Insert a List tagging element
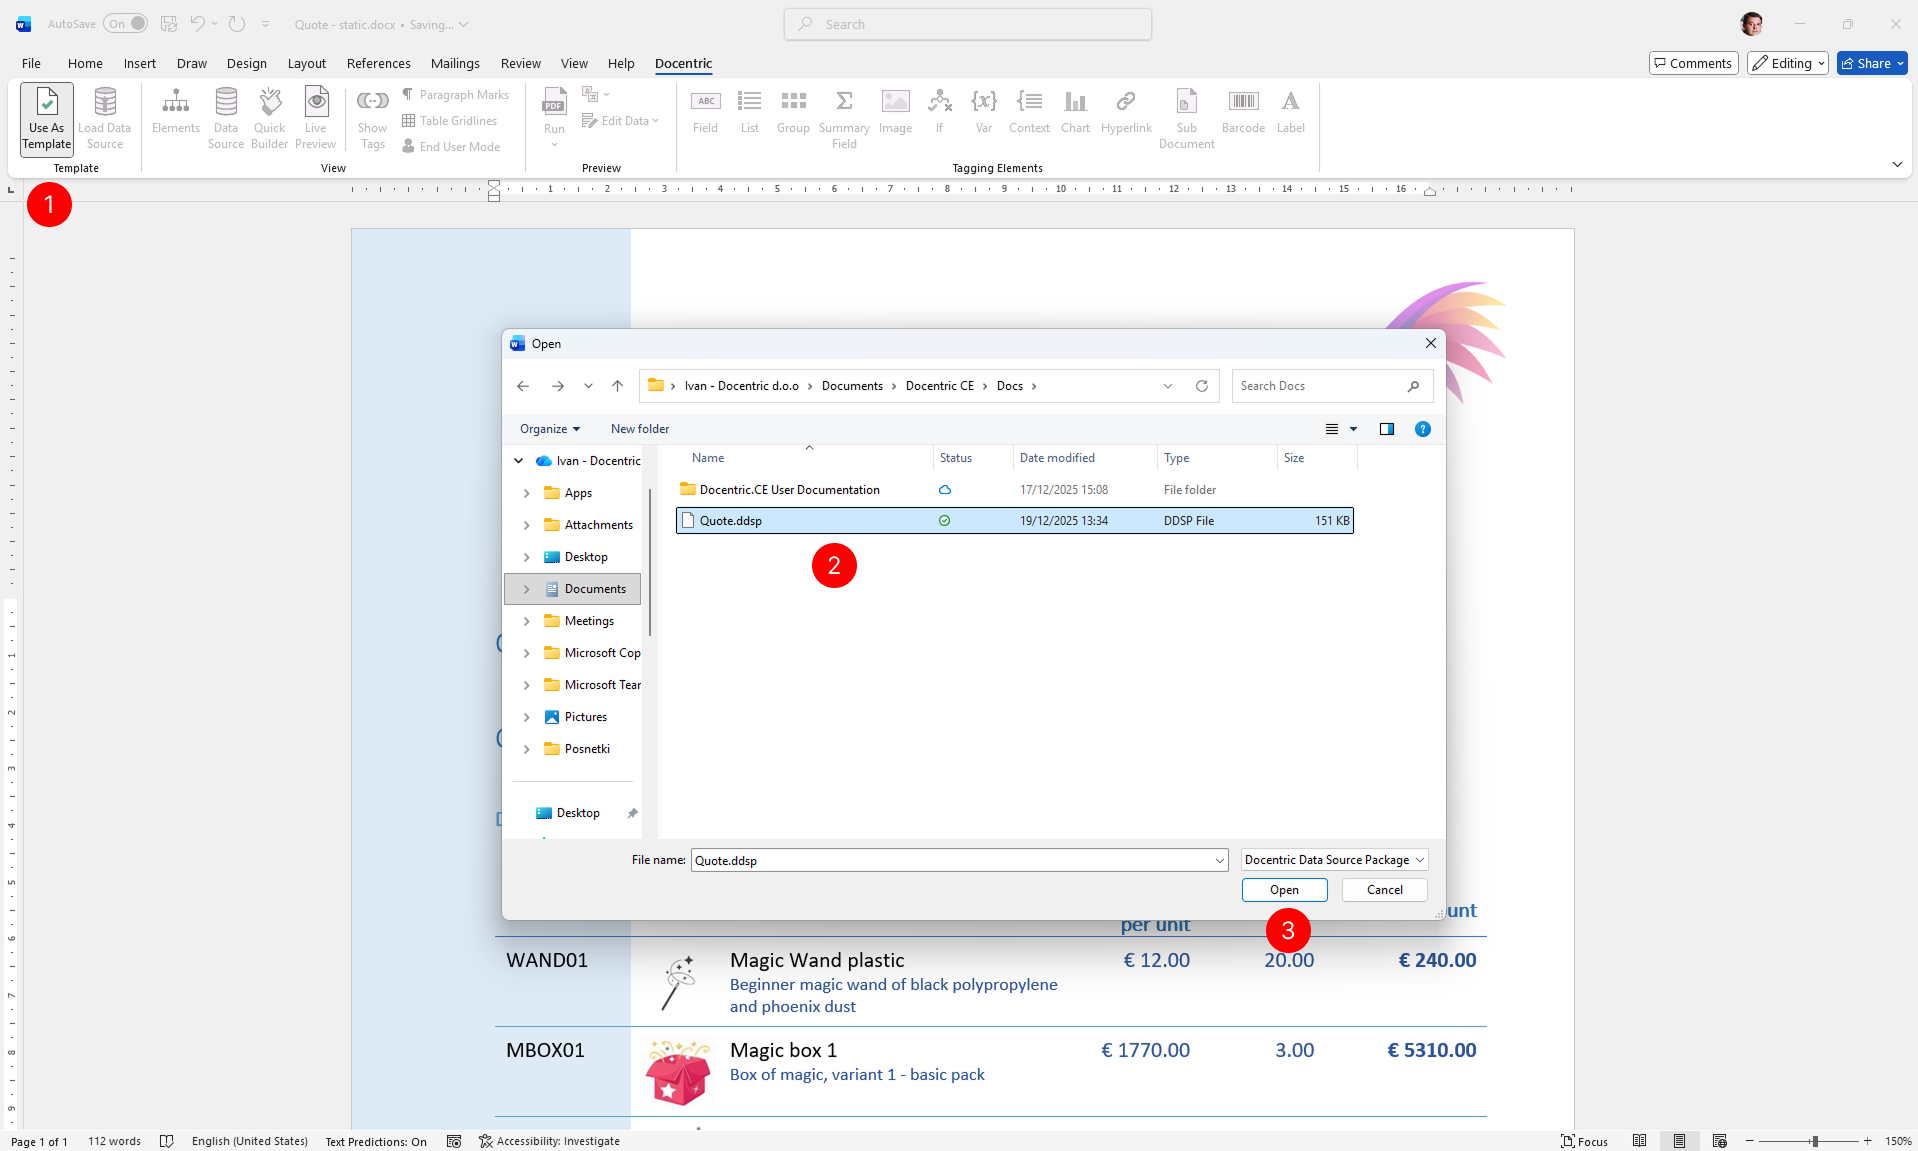 (750, 111)
